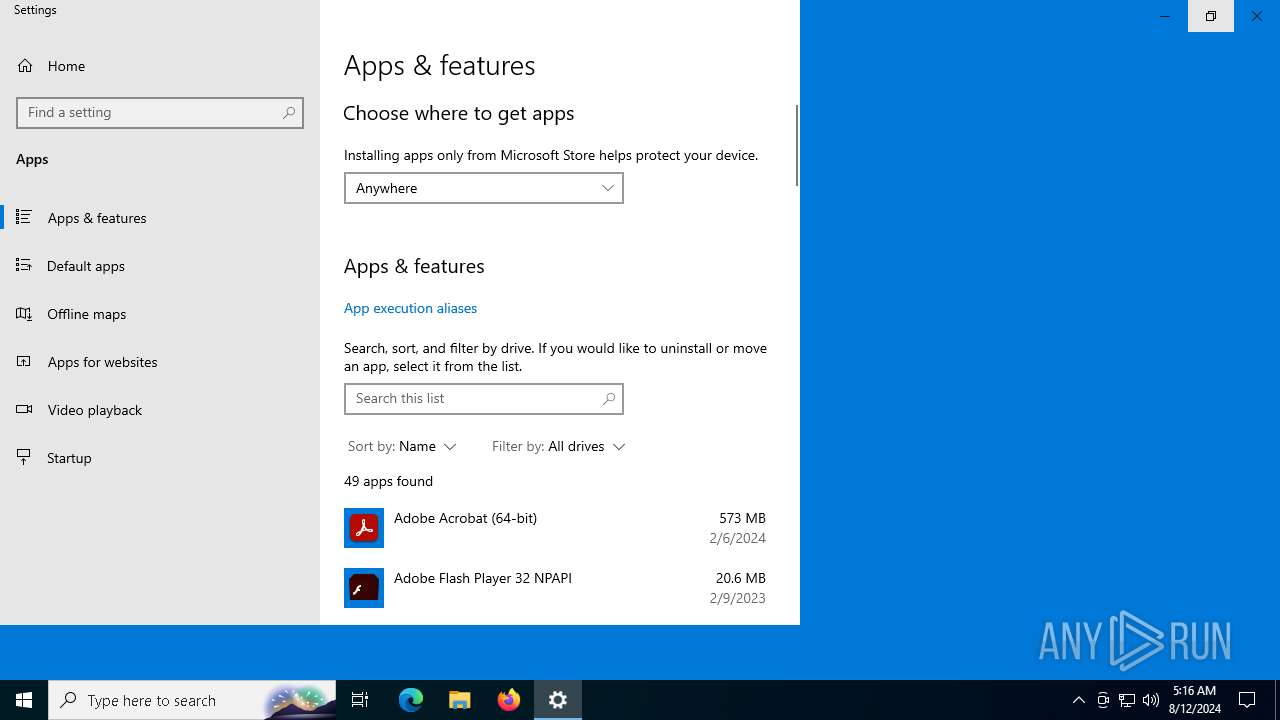
Task: Launch Firefox from taskbar
Action: click(509, 700)
